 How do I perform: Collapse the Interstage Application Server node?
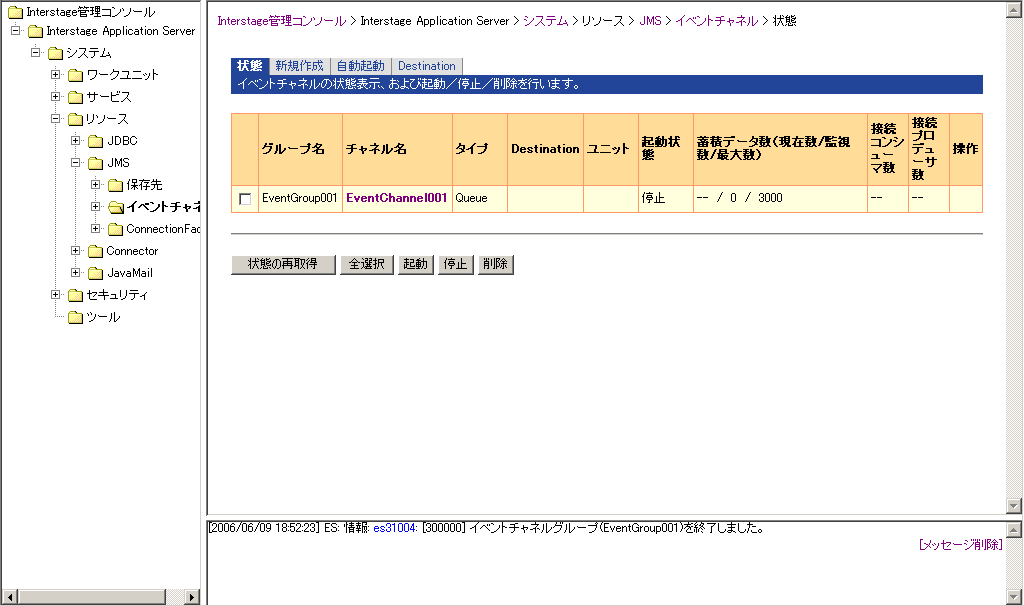(x=16, y=30)
